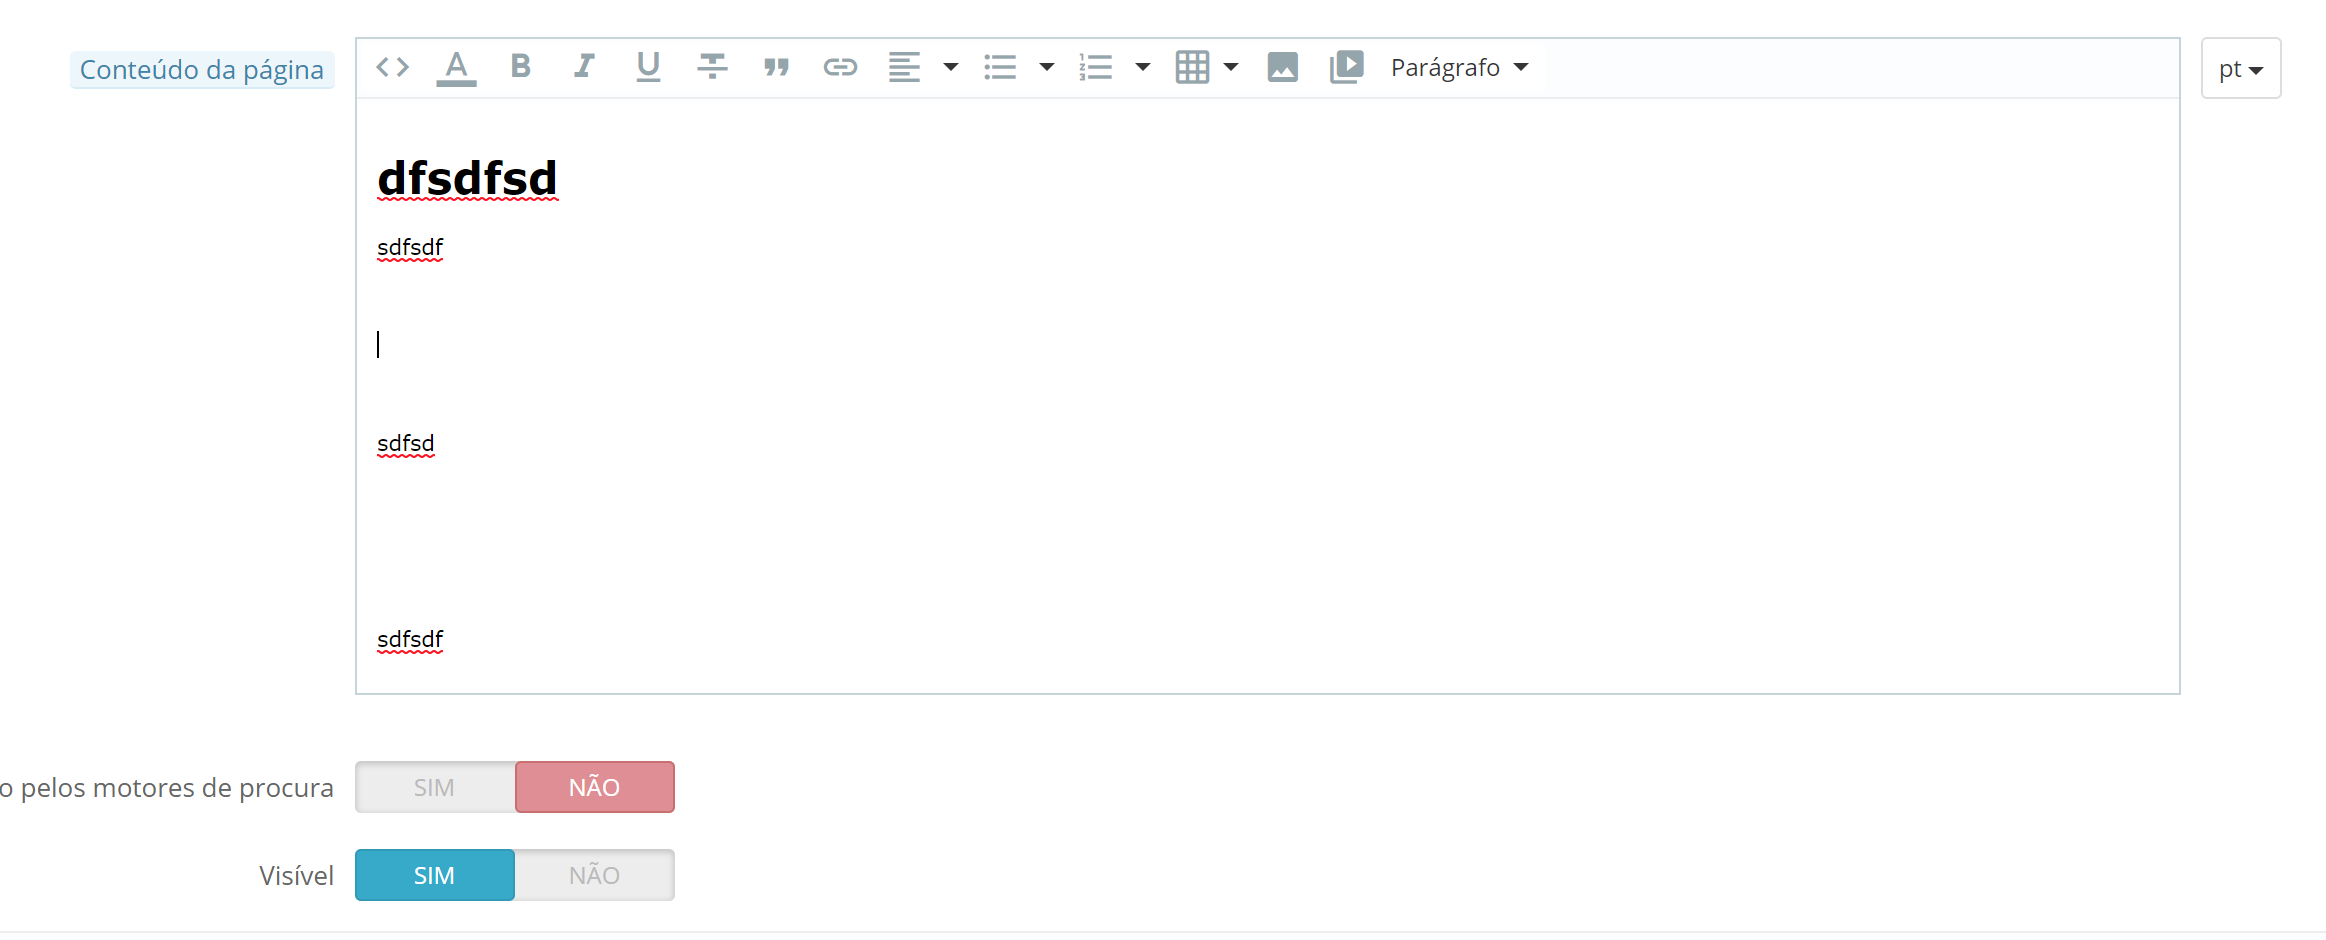This screenshot has height=940, width=2326.
Task: Insert media with the video icon
Action: click(x=1346, y=67)
